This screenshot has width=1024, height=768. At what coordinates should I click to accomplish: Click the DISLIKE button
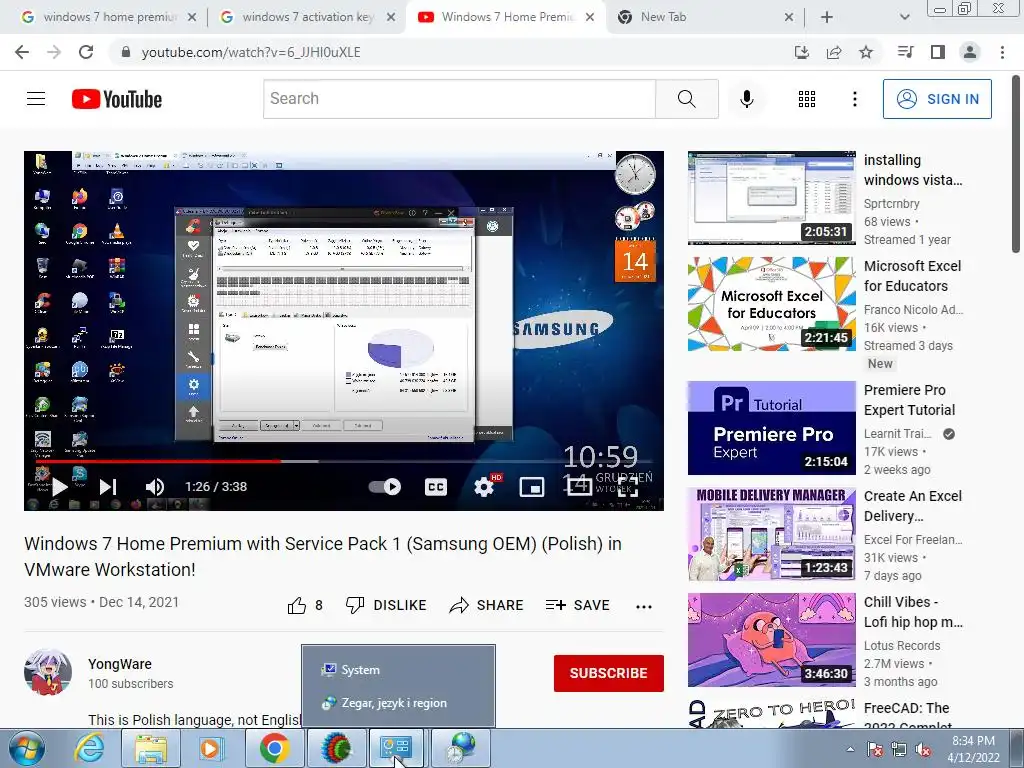point(386,605)
